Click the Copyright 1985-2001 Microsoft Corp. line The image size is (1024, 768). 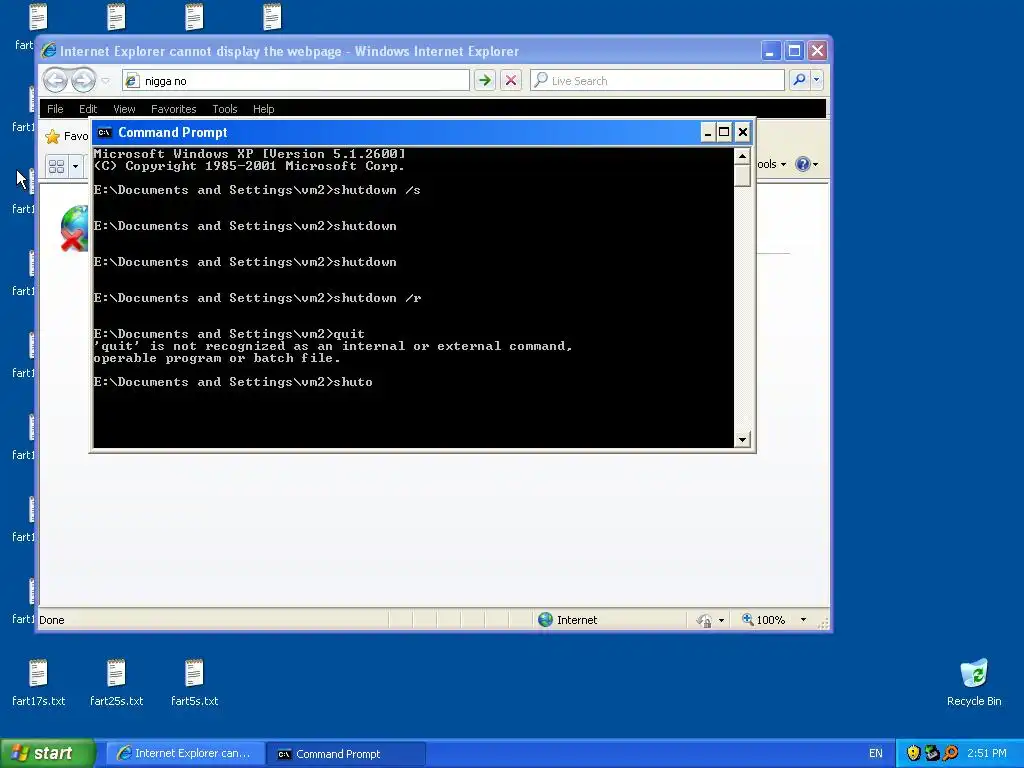(249, 166)
